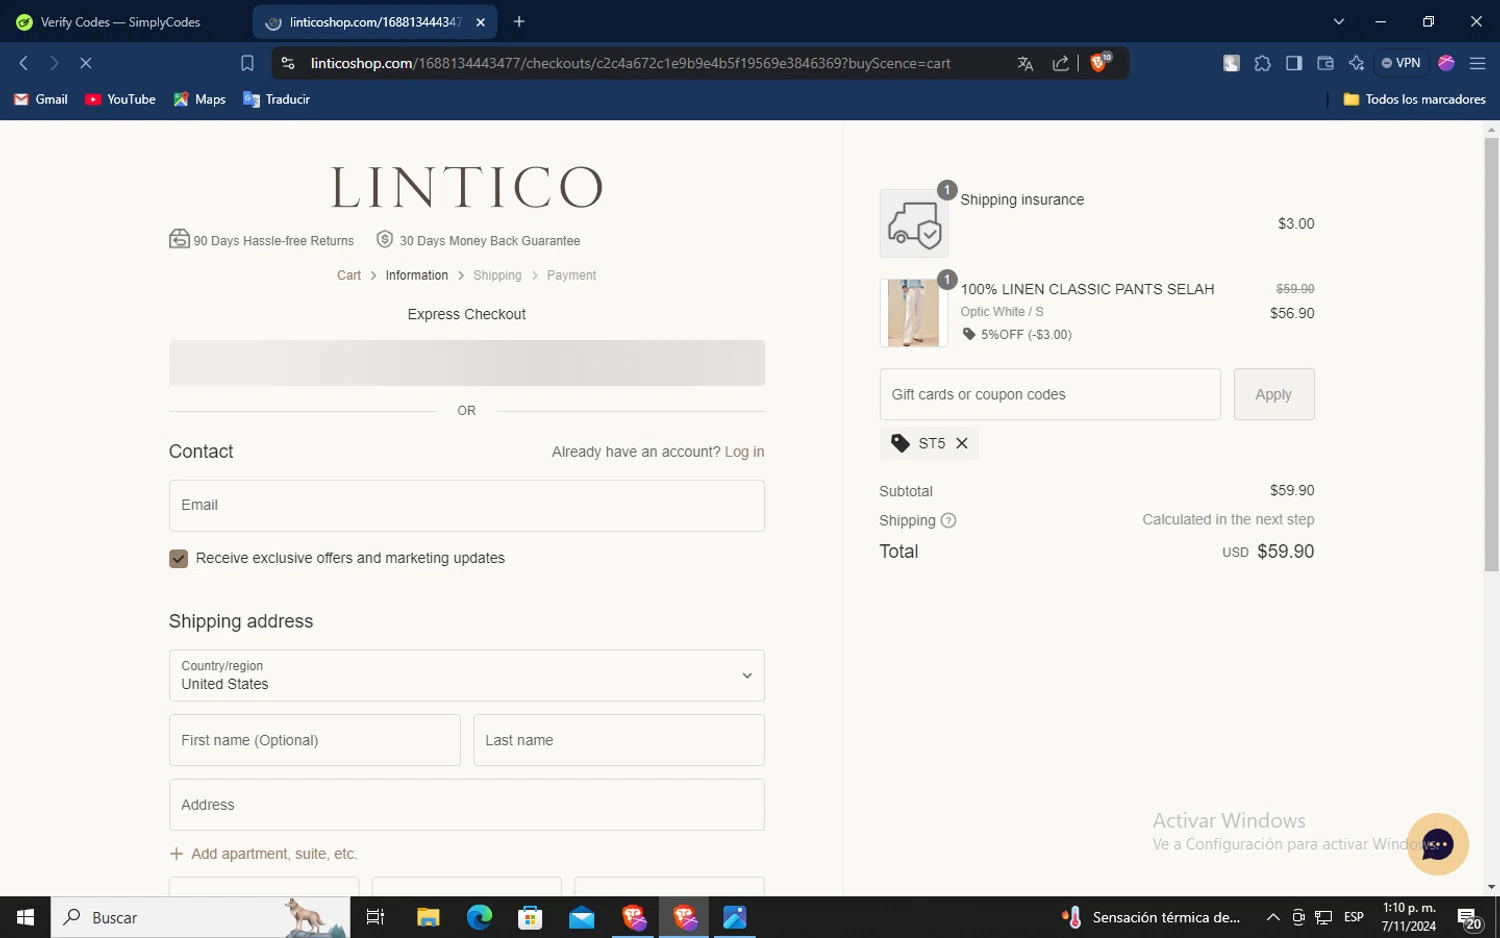1500x938 pixels.
Task: Share this page icon
Action: click(1060, 63)
